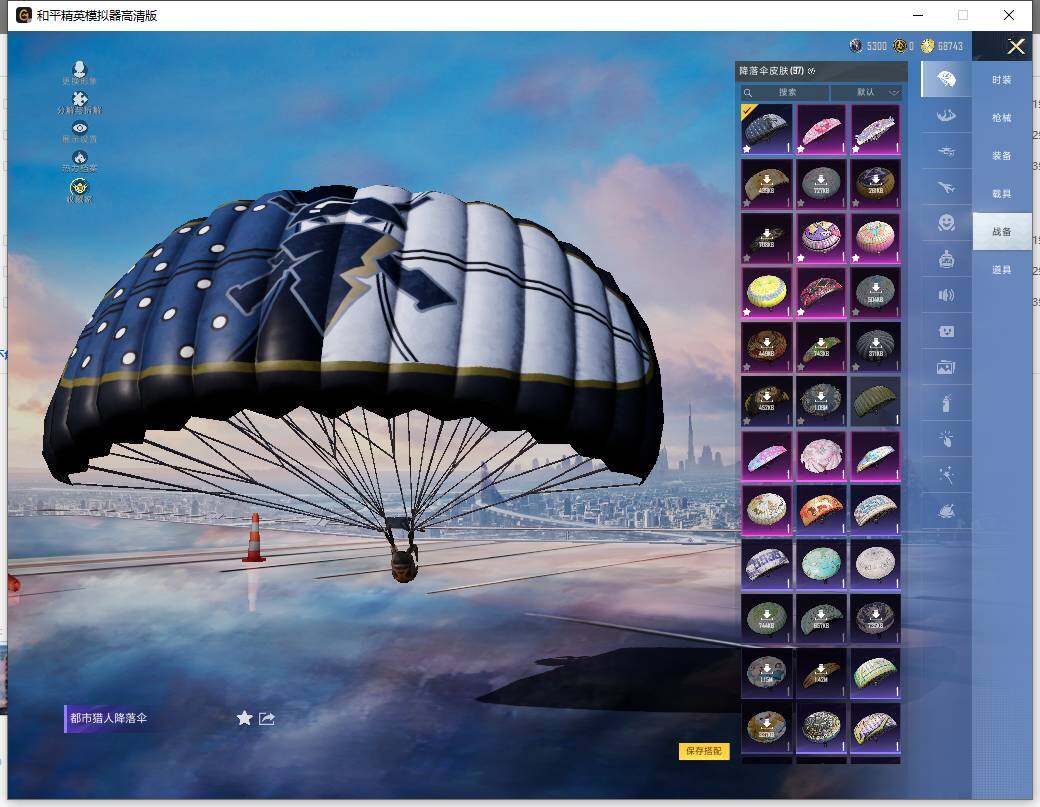Click the yellow 保存搭配 button

(704, 751)
